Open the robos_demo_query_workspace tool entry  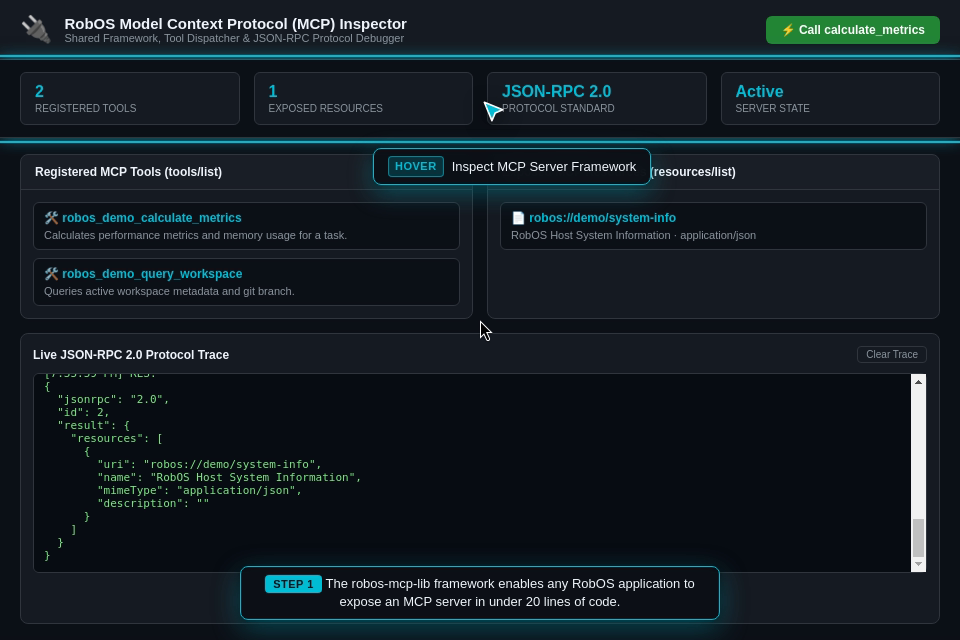click(x=246, y=282)
